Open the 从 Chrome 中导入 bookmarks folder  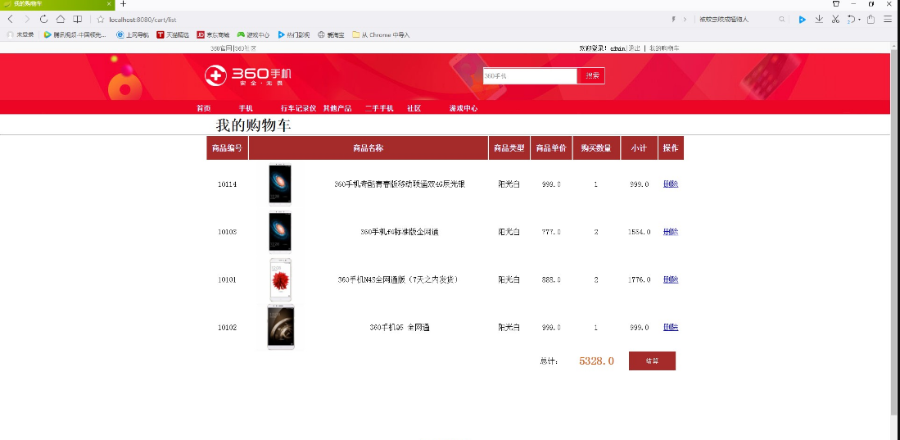[x=381, y=35]
